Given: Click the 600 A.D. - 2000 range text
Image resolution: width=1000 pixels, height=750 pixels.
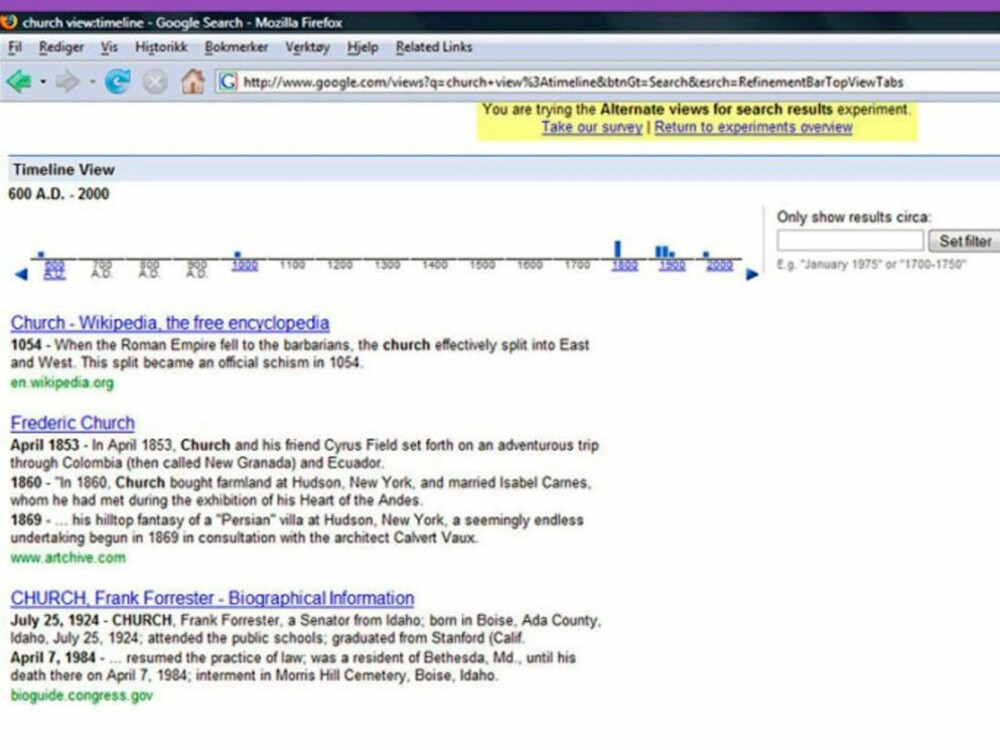Looking at the screenshot, I should (x=59, y=194).
